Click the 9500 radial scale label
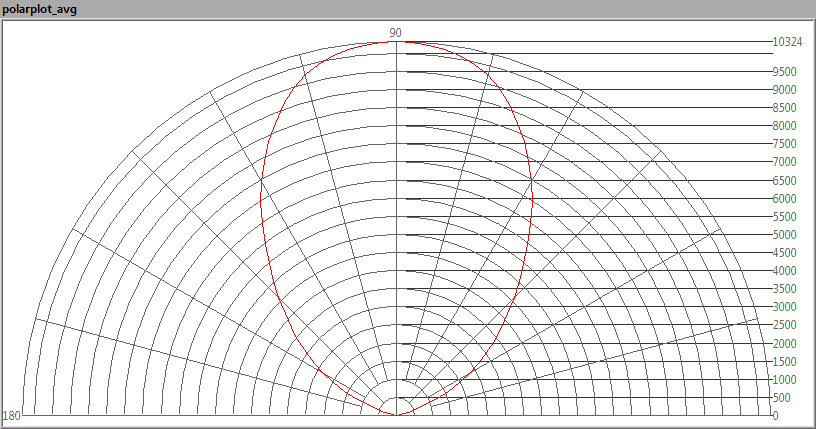This screenshot has width=816, height=429. tap(784, 72)
